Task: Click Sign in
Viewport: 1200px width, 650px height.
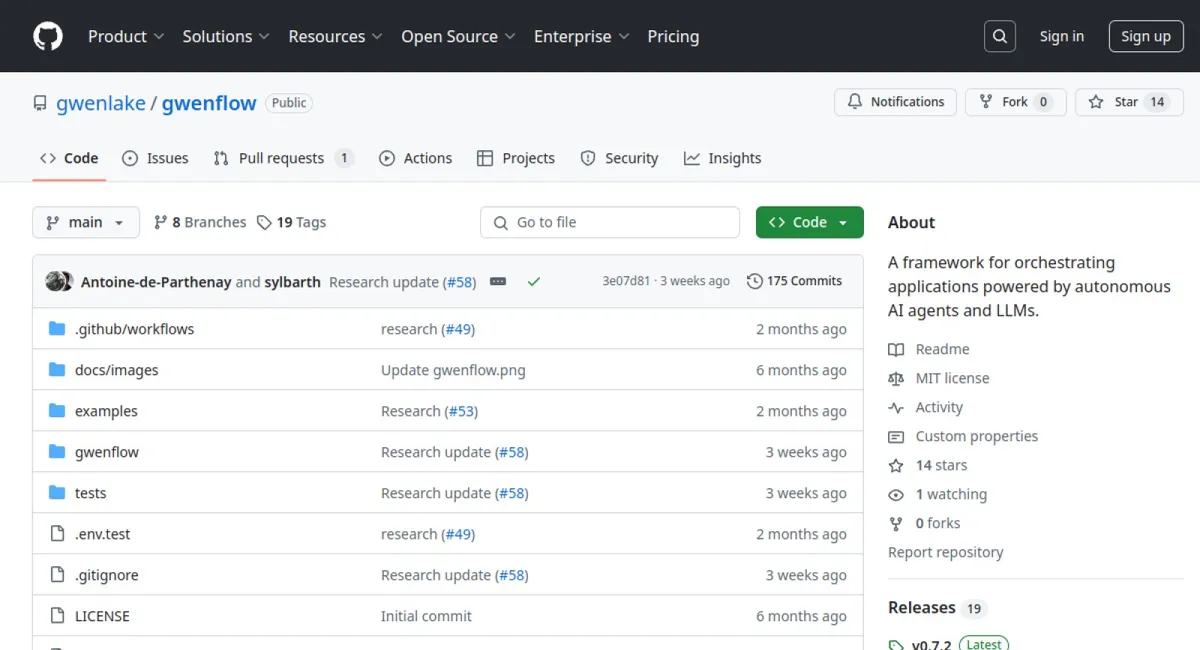Action: [x=1061, y=36]
